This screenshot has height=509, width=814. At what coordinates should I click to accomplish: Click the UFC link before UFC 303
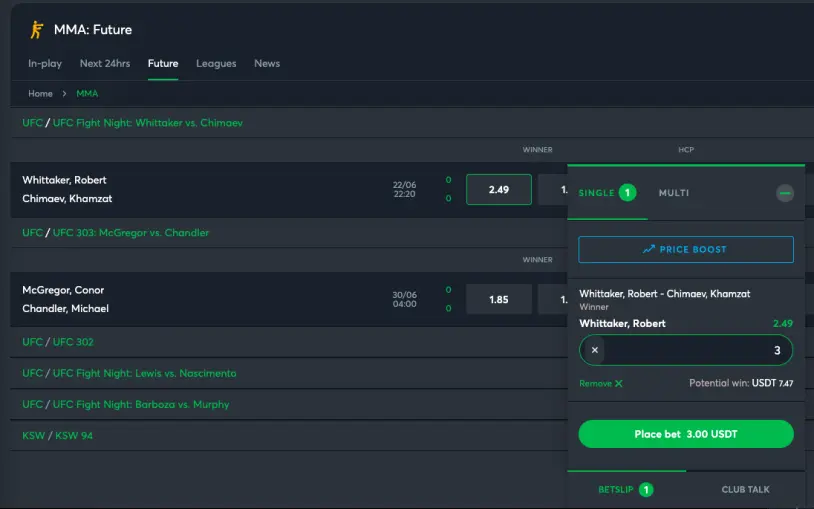32,233
